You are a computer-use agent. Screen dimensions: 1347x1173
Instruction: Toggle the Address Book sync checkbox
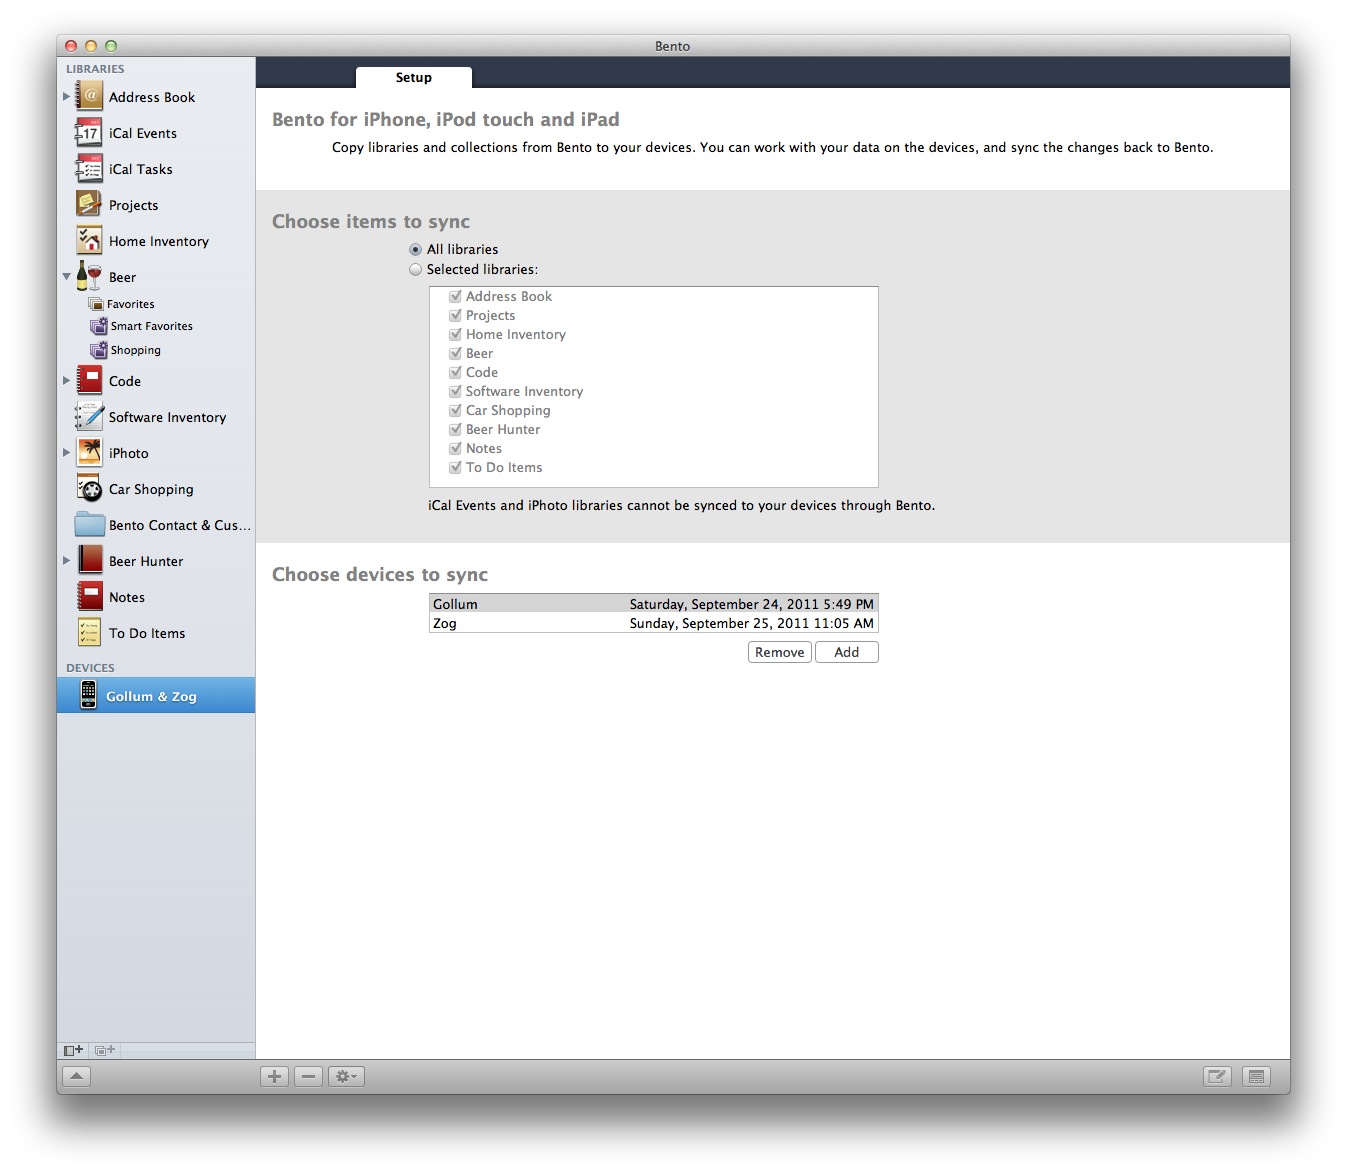(455, 296)
